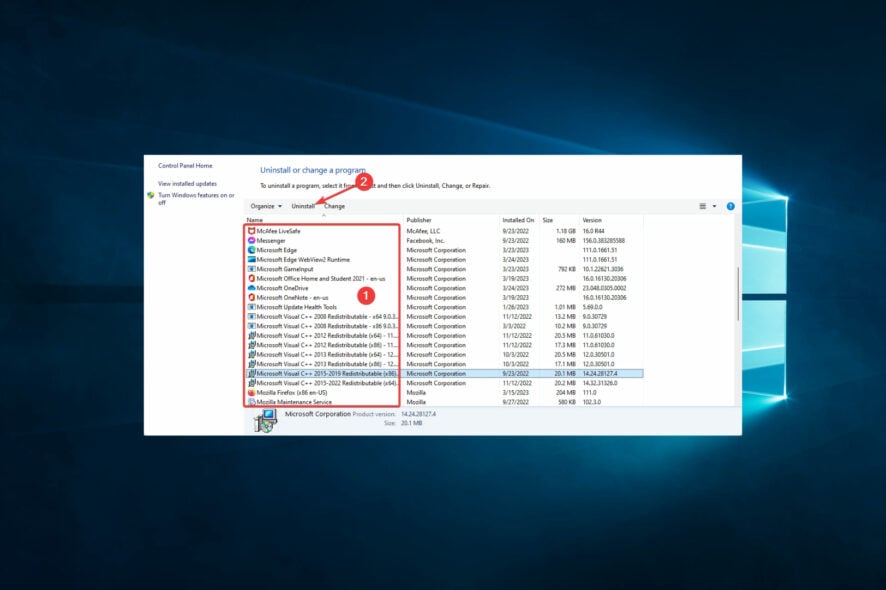This screenshot has height=590, width=886.
Task: Click the Visual C++ 2013 (x64) icon
Action: [251, 355]
